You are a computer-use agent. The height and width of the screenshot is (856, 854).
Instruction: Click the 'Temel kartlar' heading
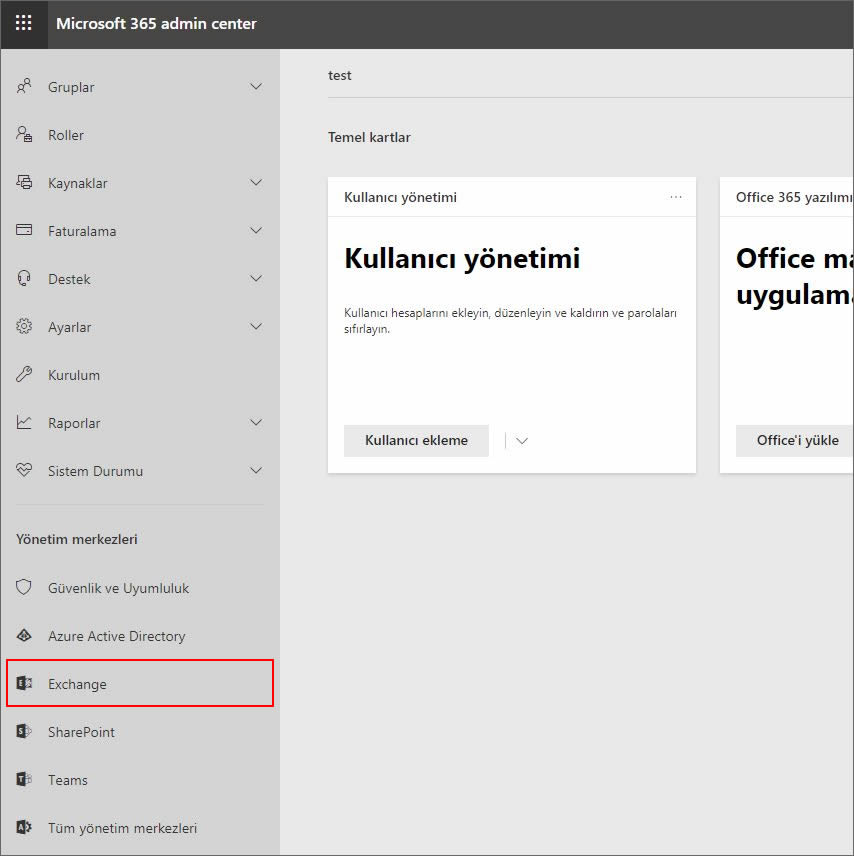(369, 137)
